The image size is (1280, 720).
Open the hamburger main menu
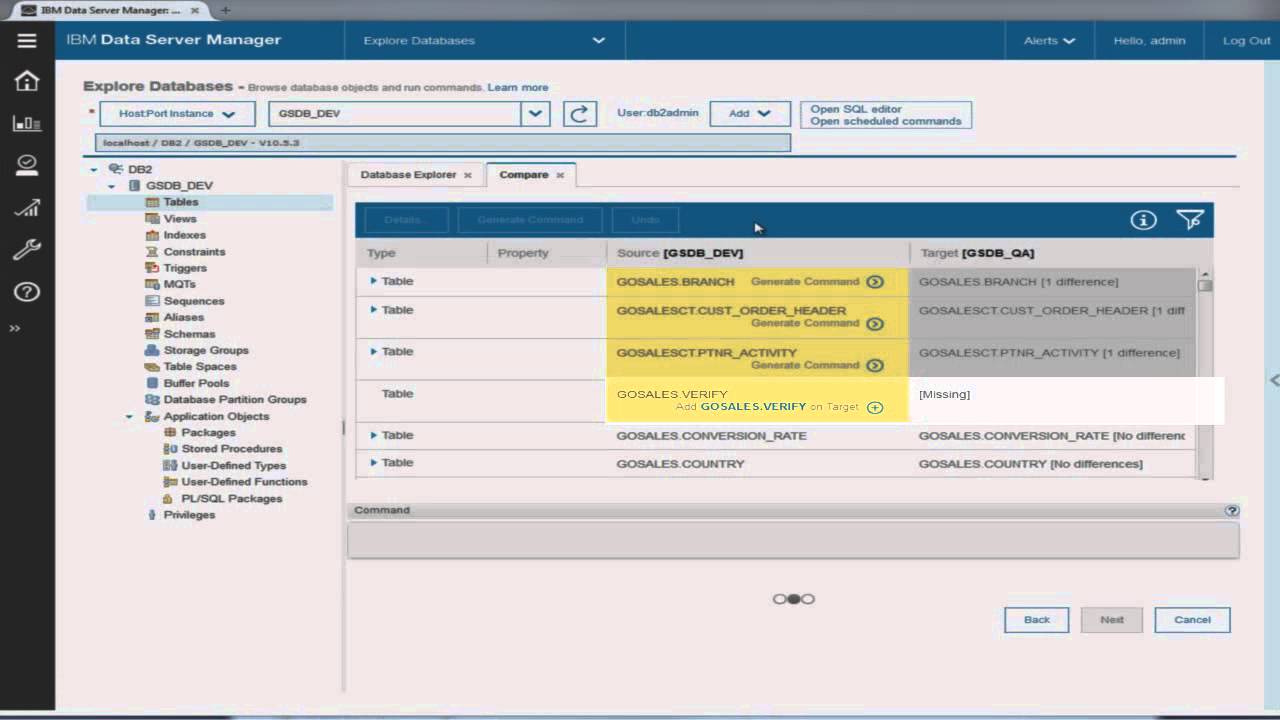[27, 41]
